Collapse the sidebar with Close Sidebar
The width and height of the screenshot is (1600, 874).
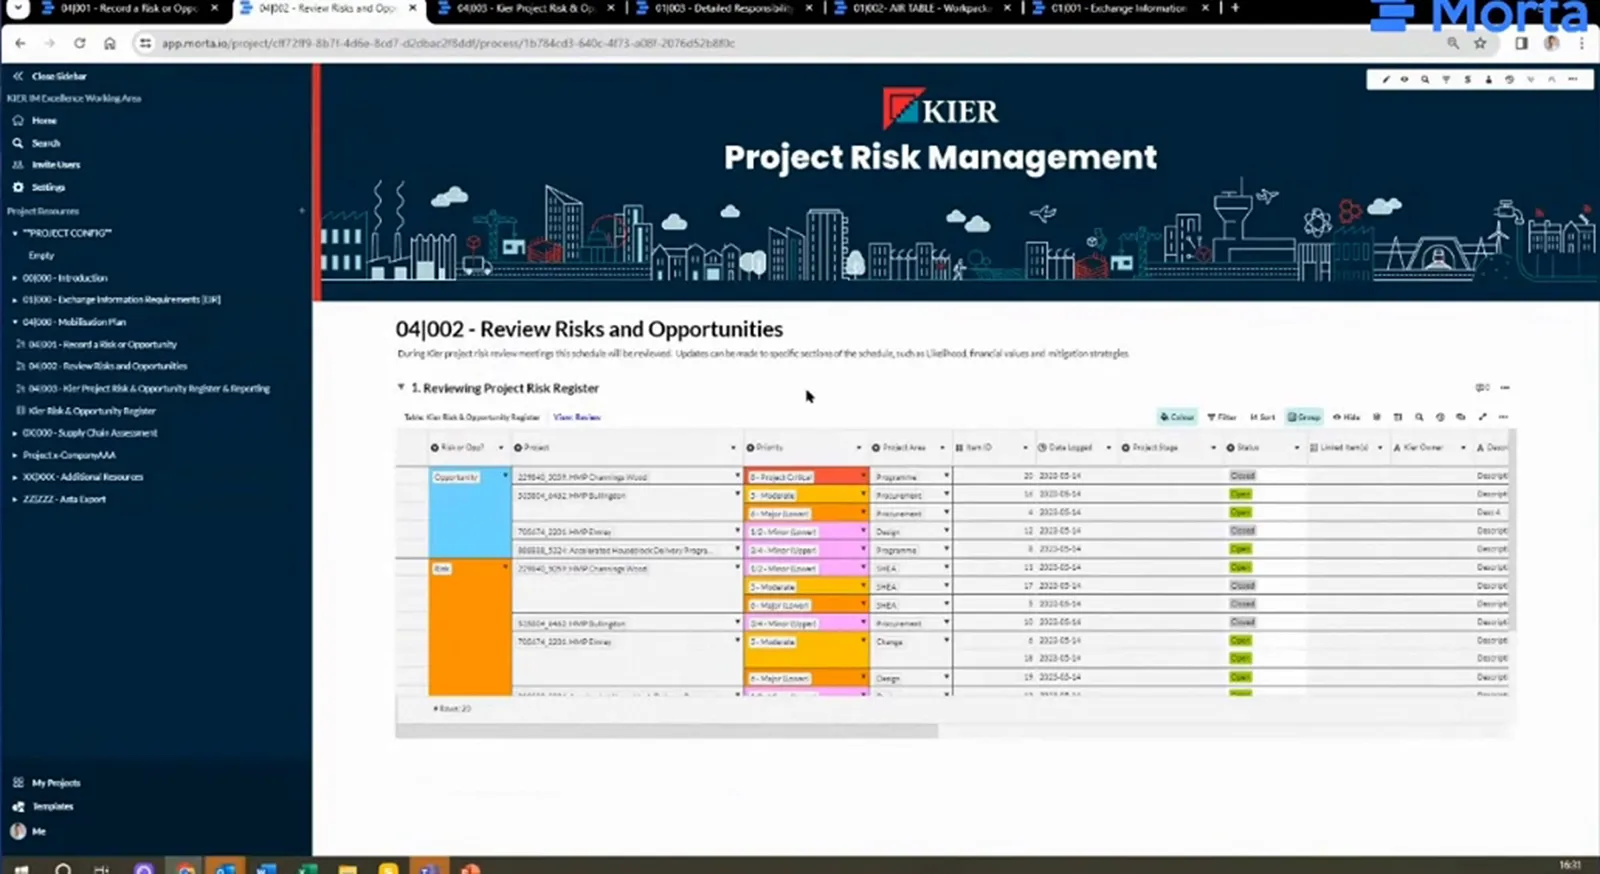click(x=49, y=76)
